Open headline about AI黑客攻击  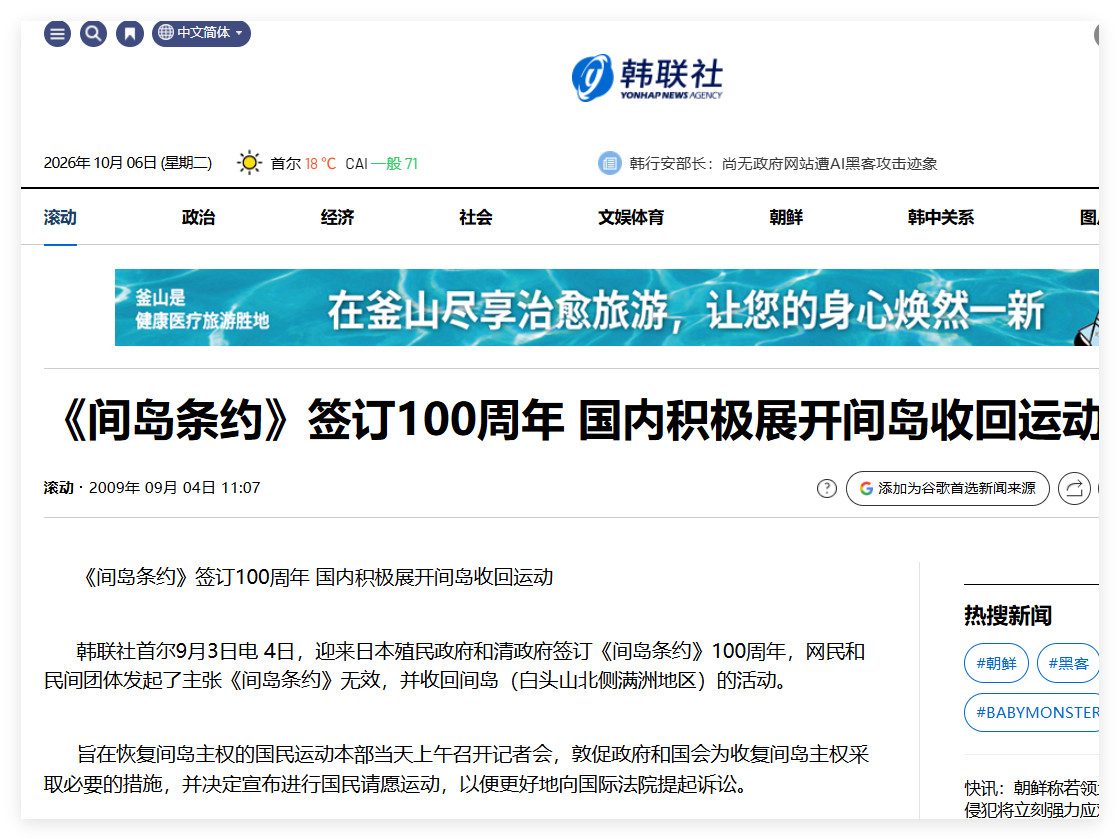pos(783,164)
